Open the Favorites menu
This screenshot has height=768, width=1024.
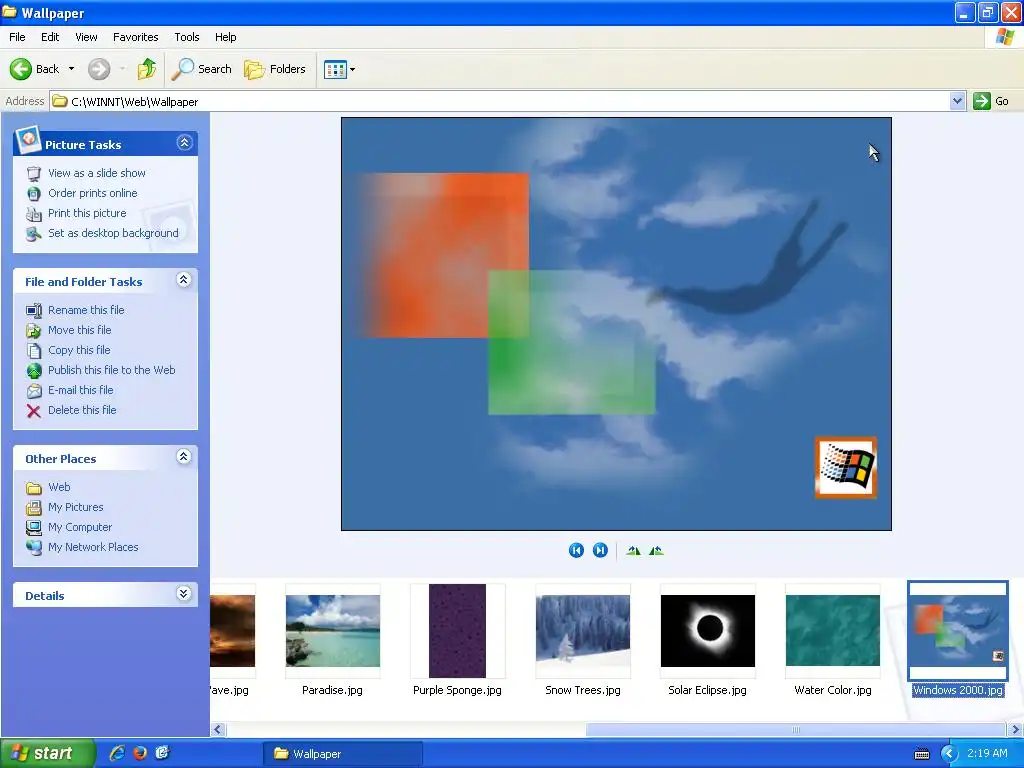coord(135,37)
